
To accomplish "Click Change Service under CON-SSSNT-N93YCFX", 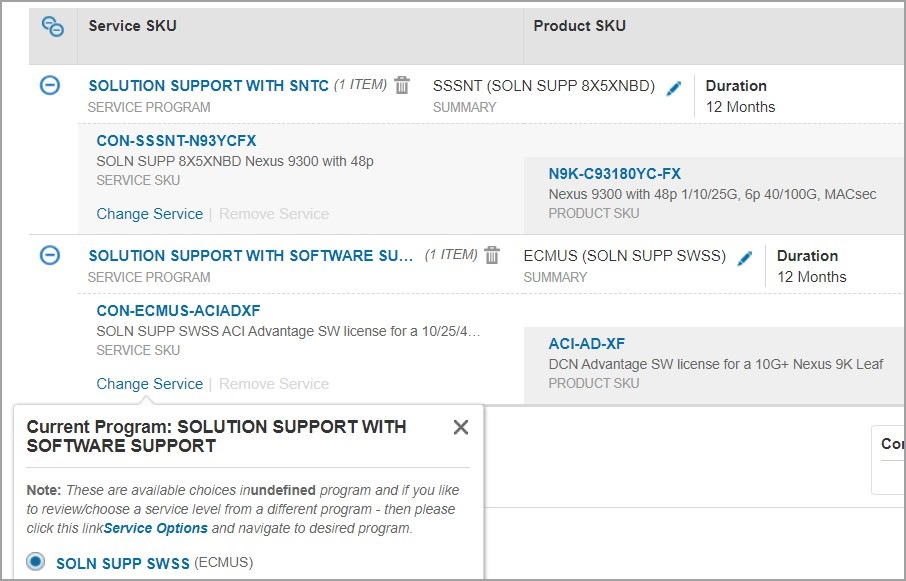I will click(150, 214).
